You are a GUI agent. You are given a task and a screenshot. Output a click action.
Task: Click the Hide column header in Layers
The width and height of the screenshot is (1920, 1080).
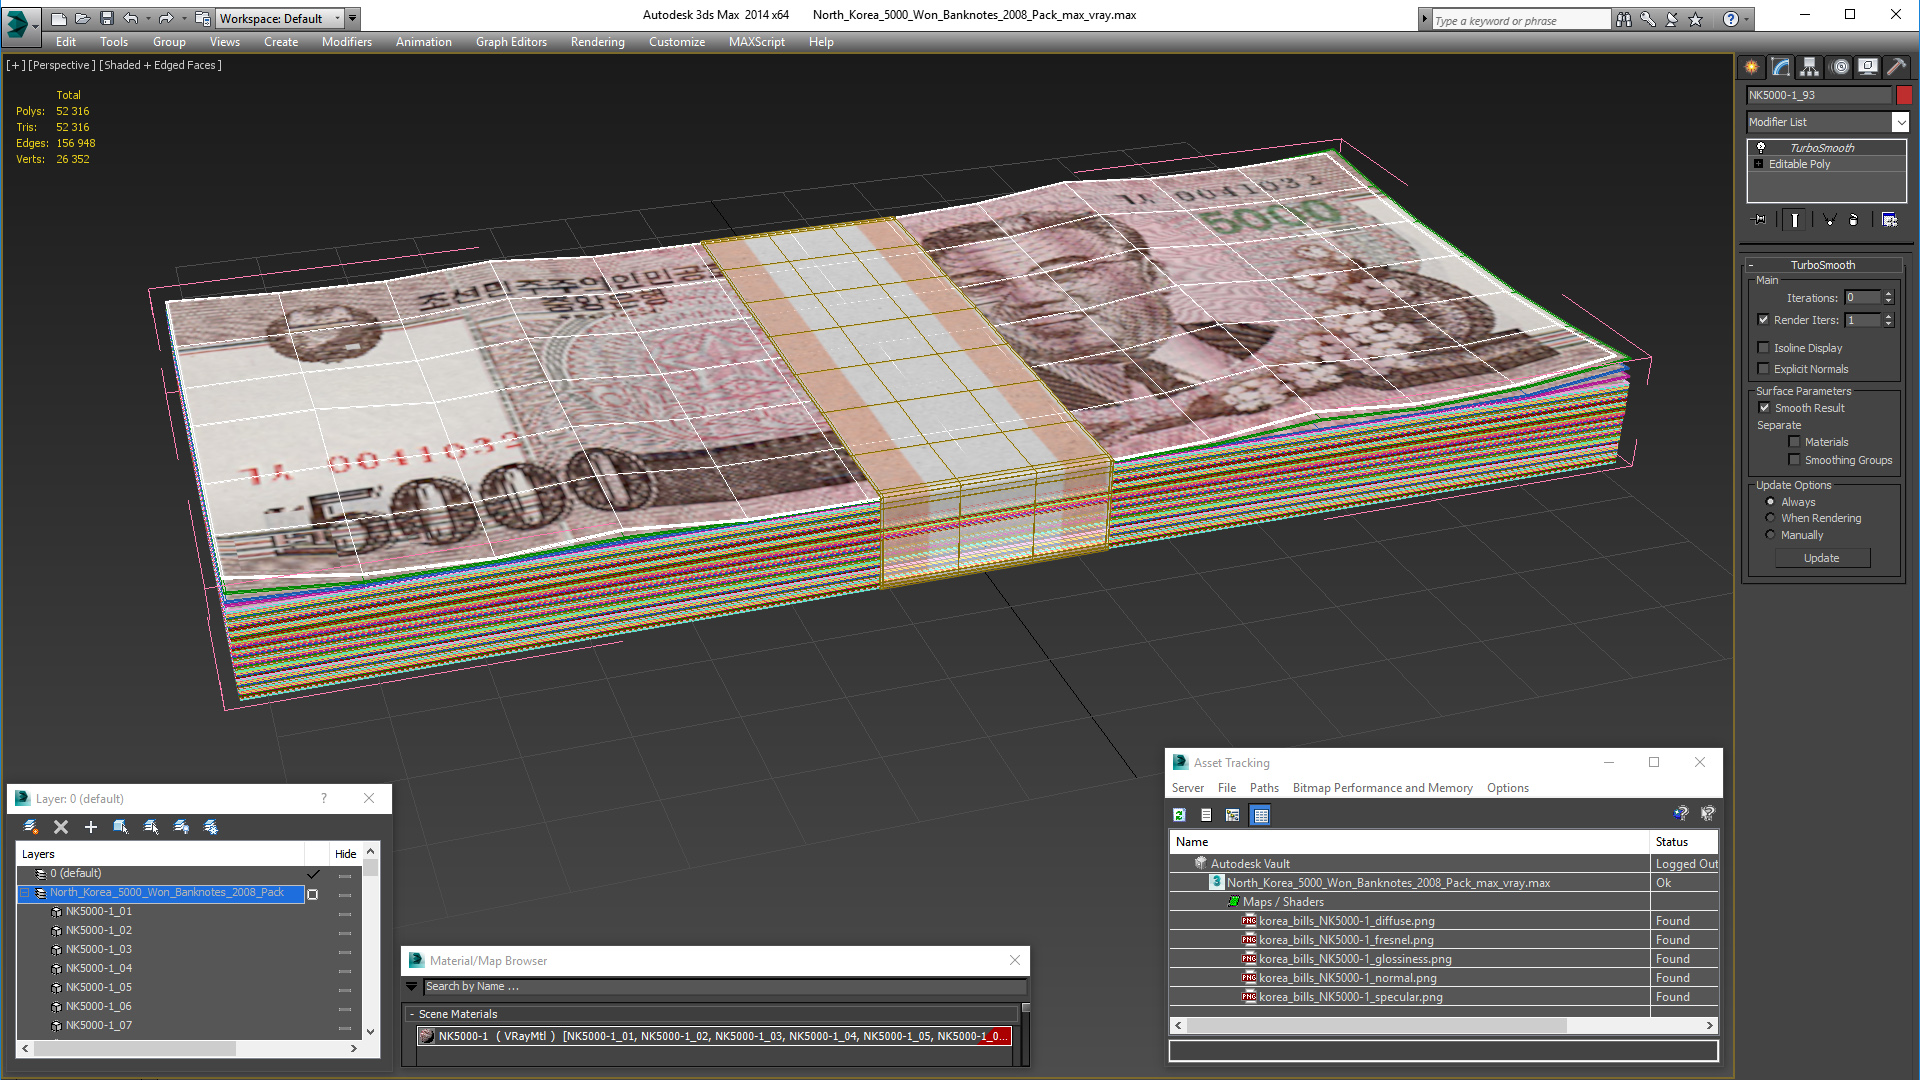click(x=345, y=854)
